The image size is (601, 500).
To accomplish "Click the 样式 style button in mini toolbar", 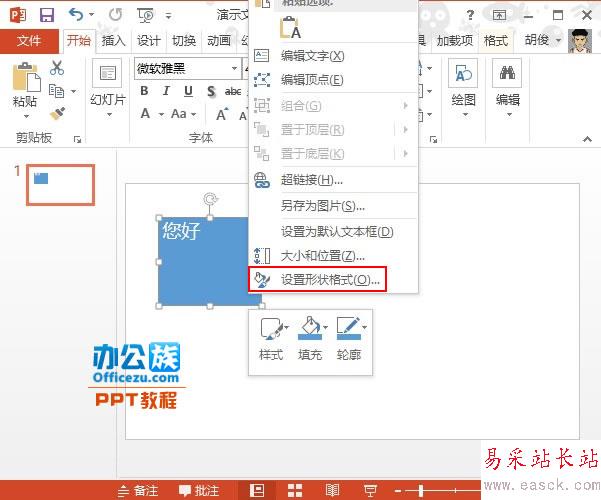I will click(272, 338).
